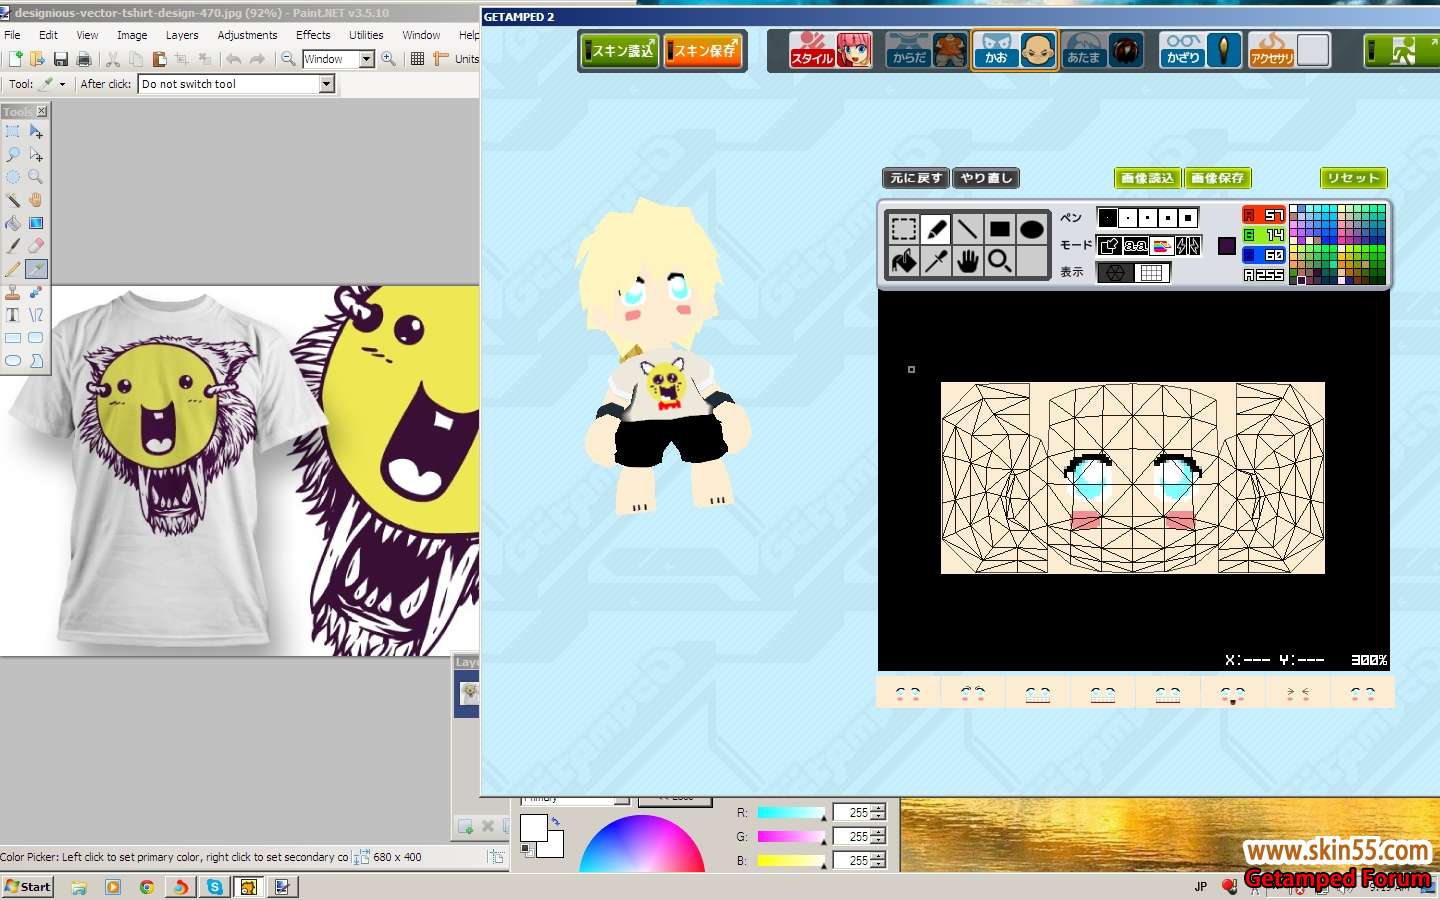
Task: Select the Getamped selection marquee tool
Action: (904, 229)
